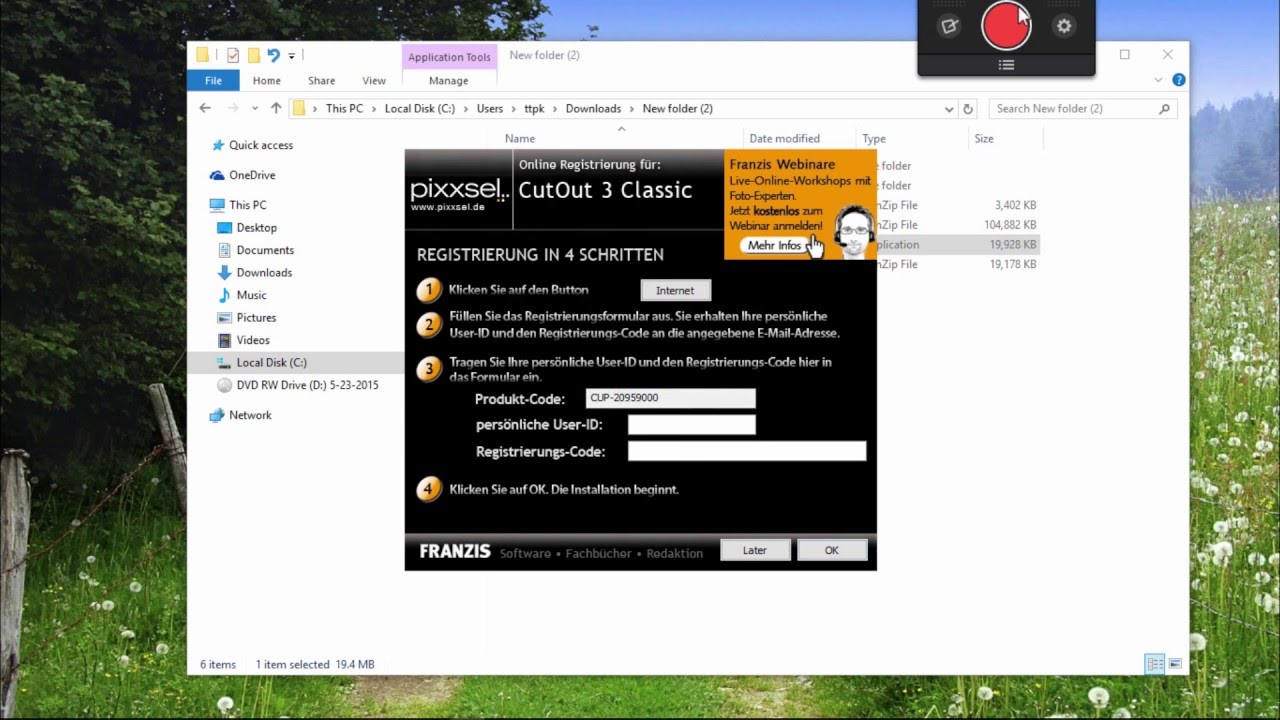Click Users breadcrumb segment
Image resolution: width=1280 pixels, height=720 pixels.
coord(490,108)
